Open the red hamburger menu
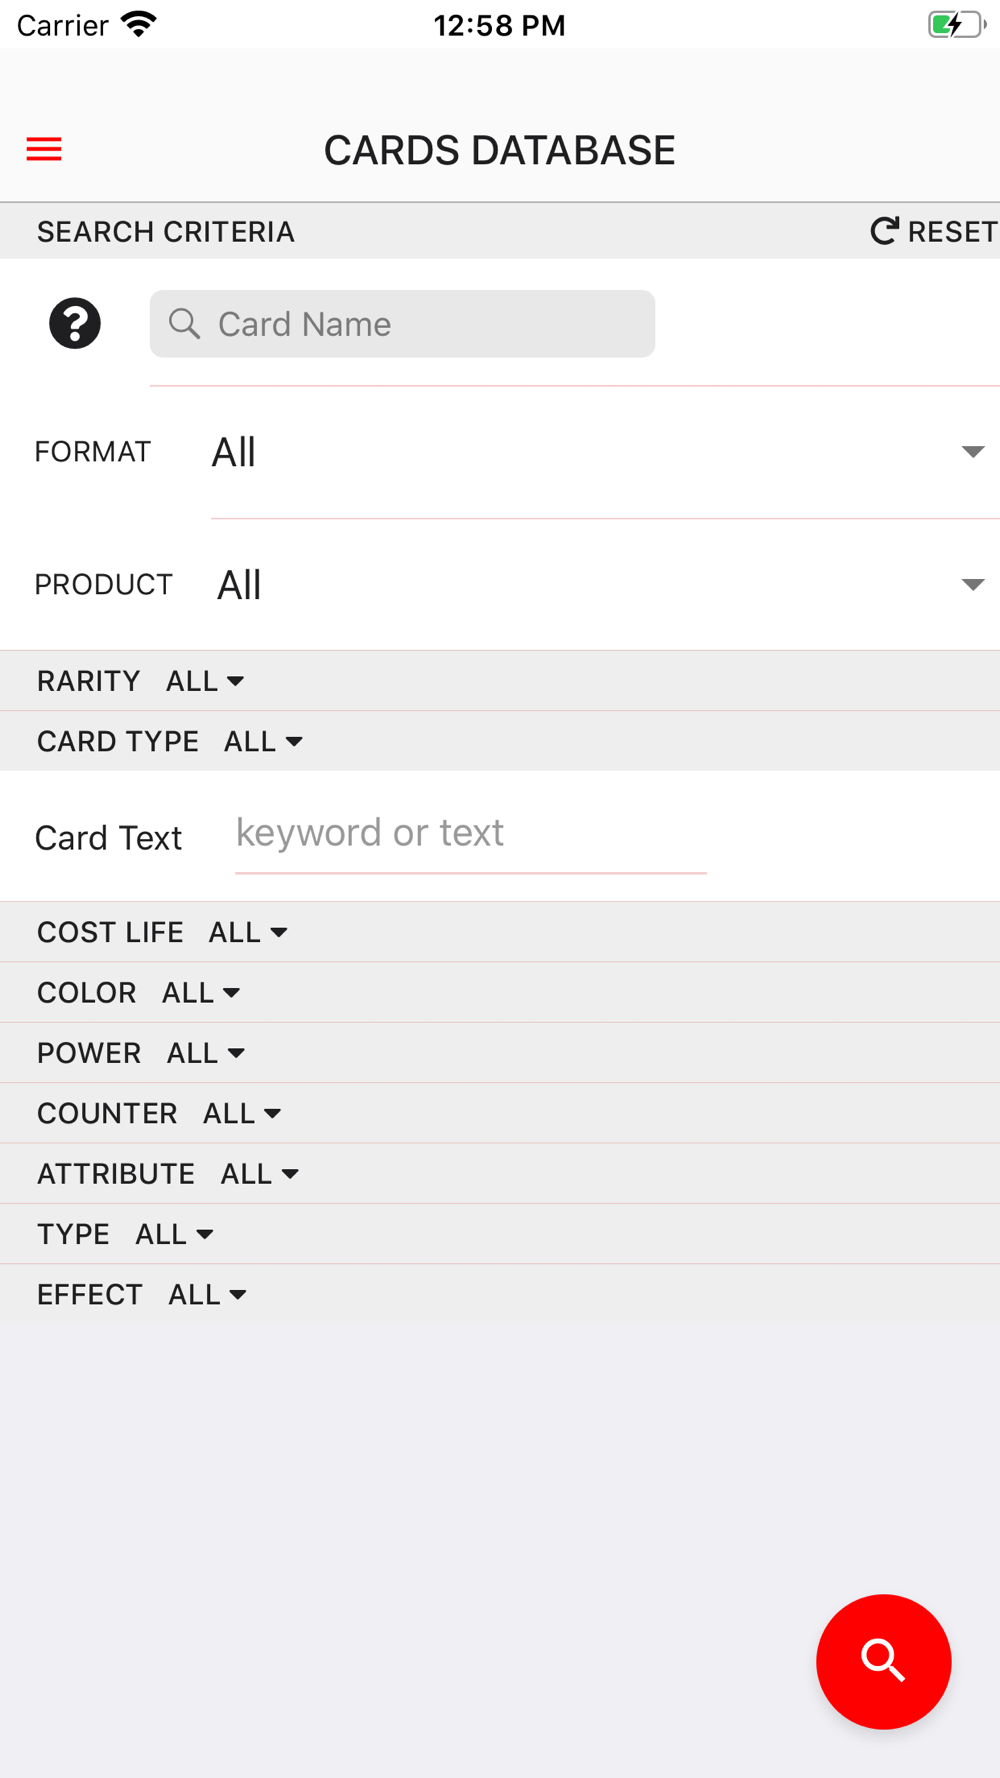The image size is (1000, 1778). (44, 150)
